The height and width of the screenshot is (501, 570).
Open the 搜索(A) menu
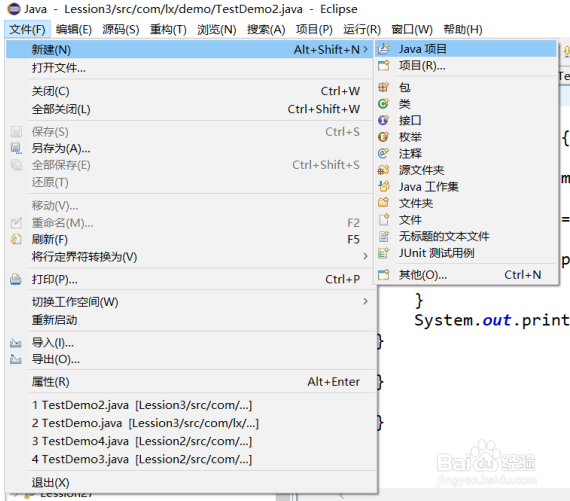pos(266,29)
